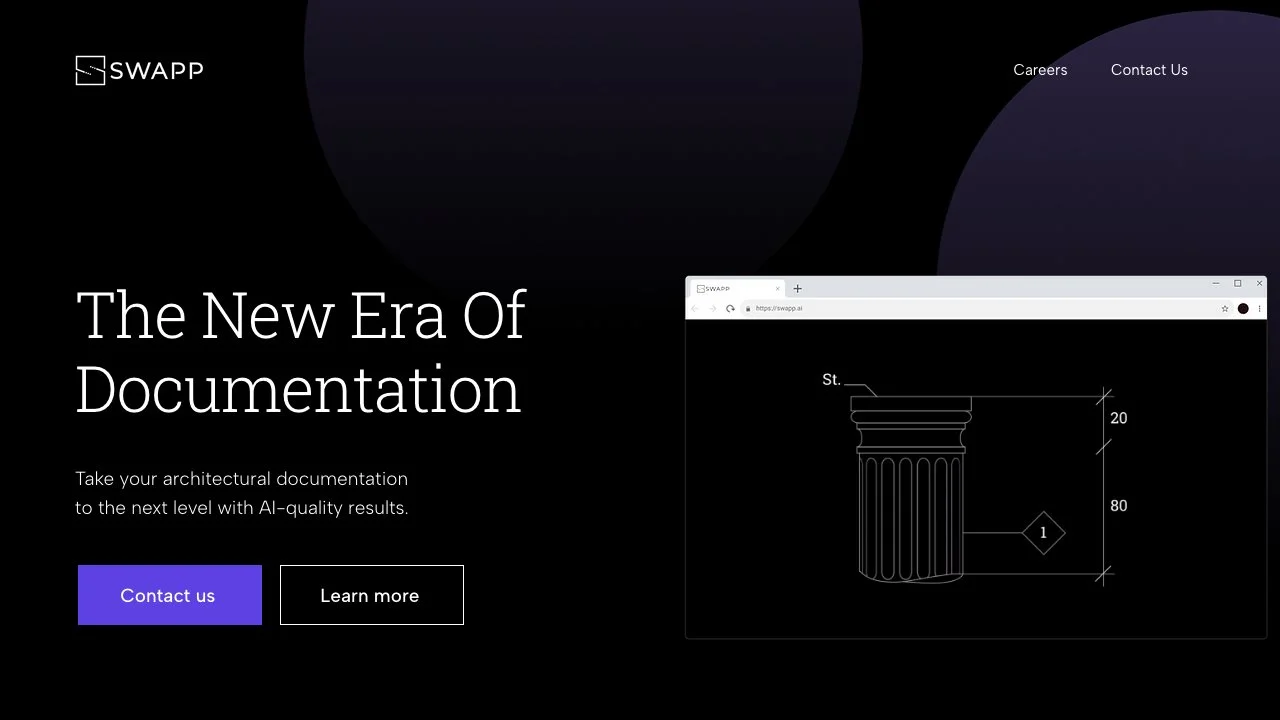This screenshot has width=1280, height=720.
Task: Click the purple Contact us button
Action: tap(170, 595)
